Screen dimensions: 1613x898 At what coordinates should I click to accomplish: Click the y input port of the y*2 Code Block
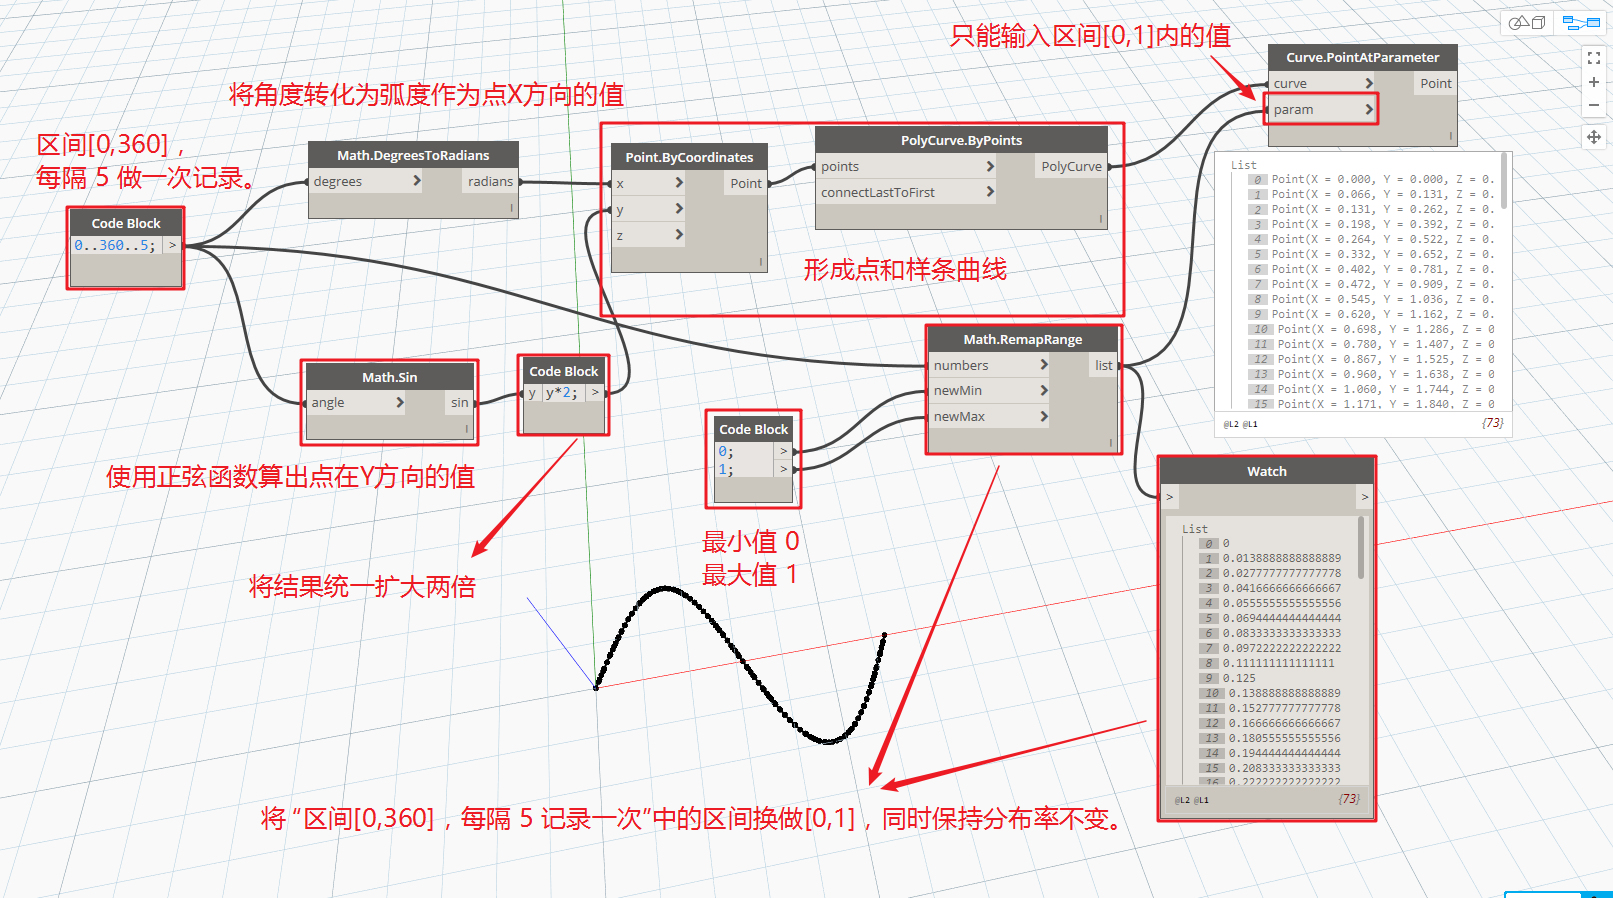(532, 393)
